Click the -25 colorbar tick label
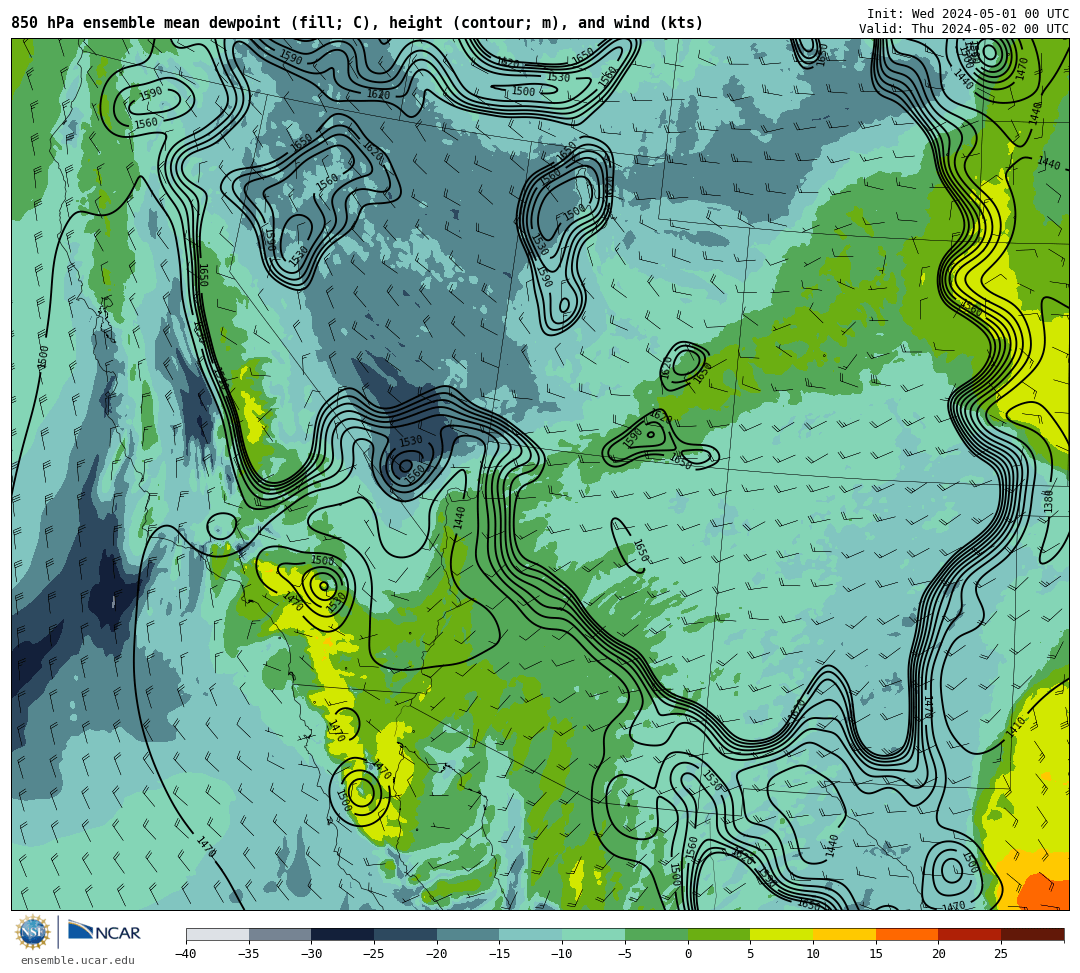The height and width of the screenshot is (973, 1080). pyautogui.click(x=374, y=954)
